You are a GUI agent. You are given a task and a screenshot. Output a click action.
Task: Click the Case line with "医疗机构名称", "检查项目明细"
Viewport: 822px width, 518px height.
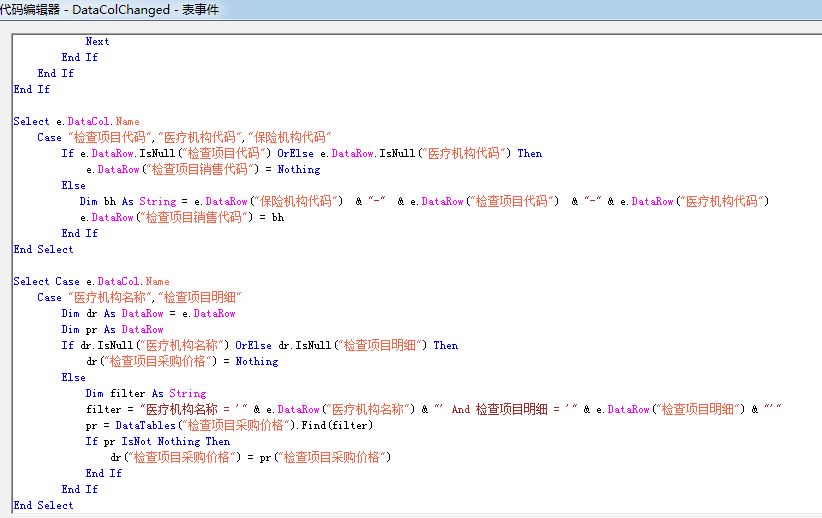(x=139, y=297)
